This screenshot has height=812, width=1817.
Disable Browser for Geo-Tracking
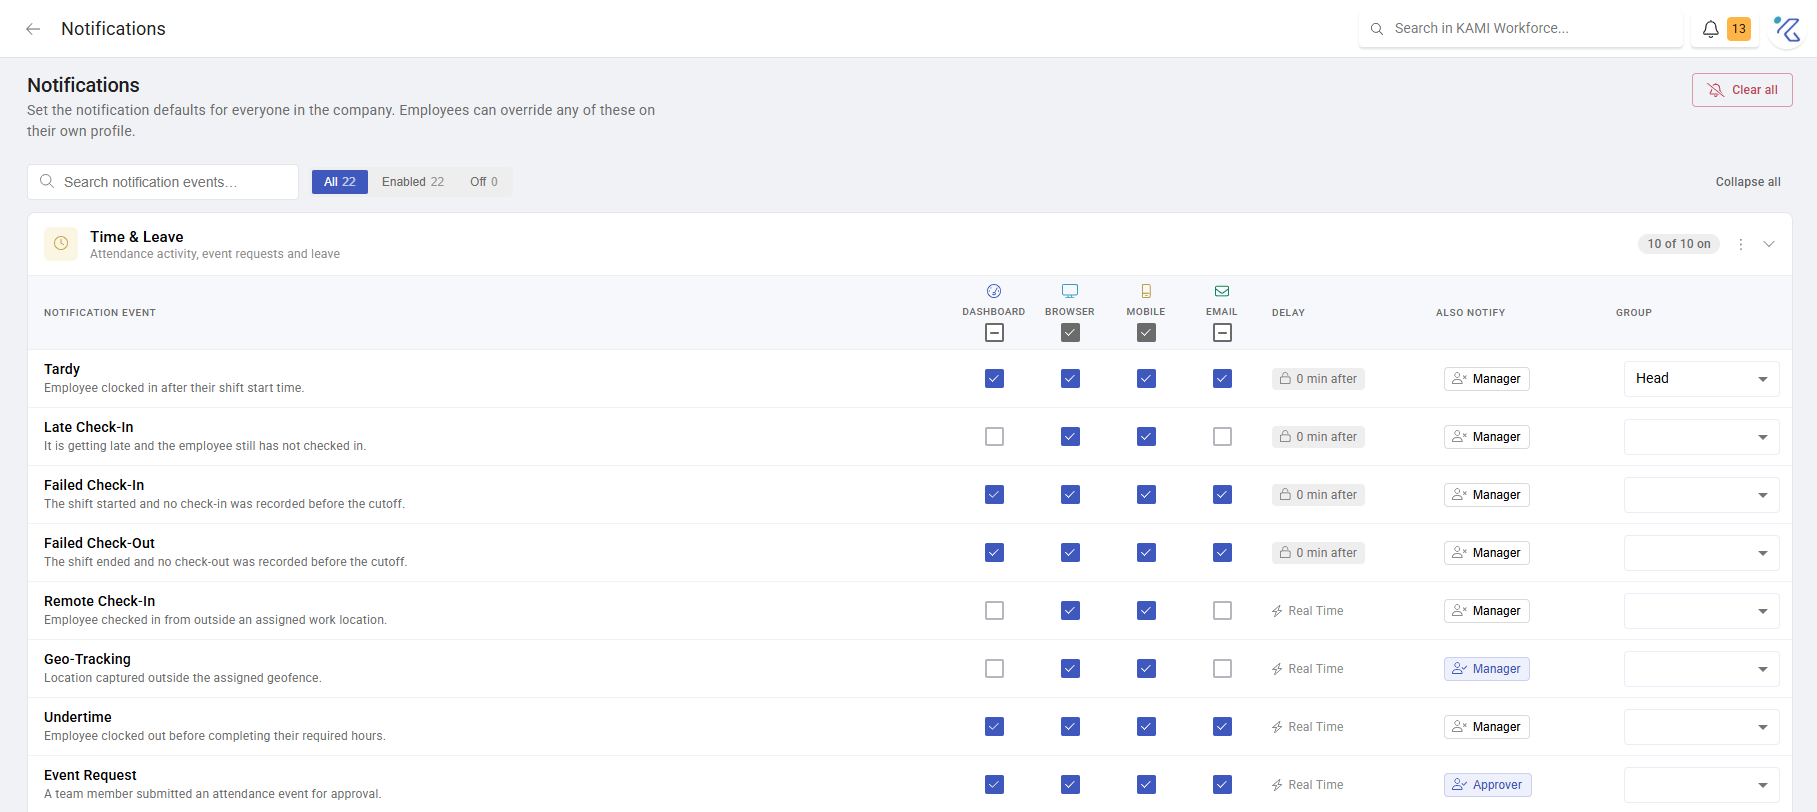[x=1070, y=669]
